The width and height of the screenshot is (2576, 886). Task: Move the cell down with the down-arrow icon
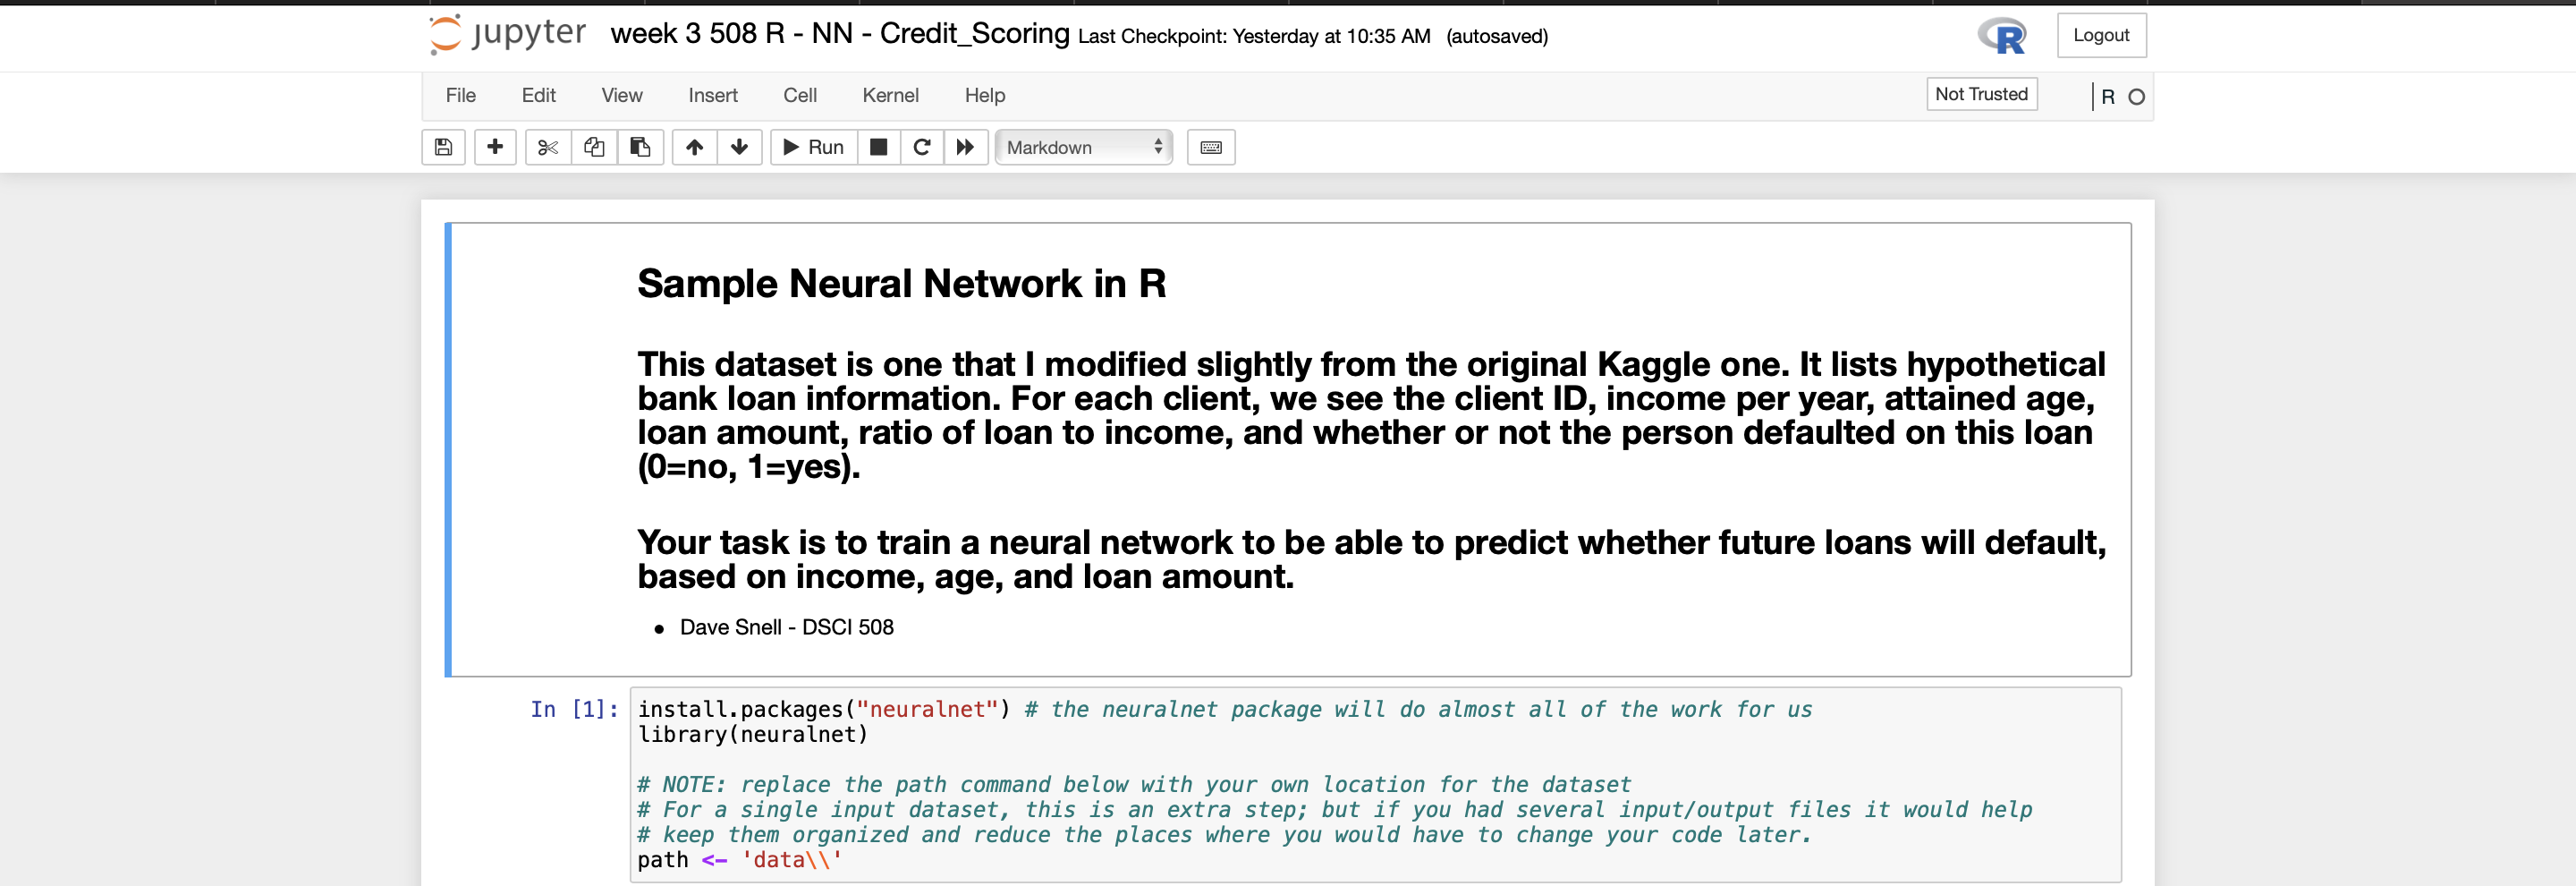pos(740,147)
